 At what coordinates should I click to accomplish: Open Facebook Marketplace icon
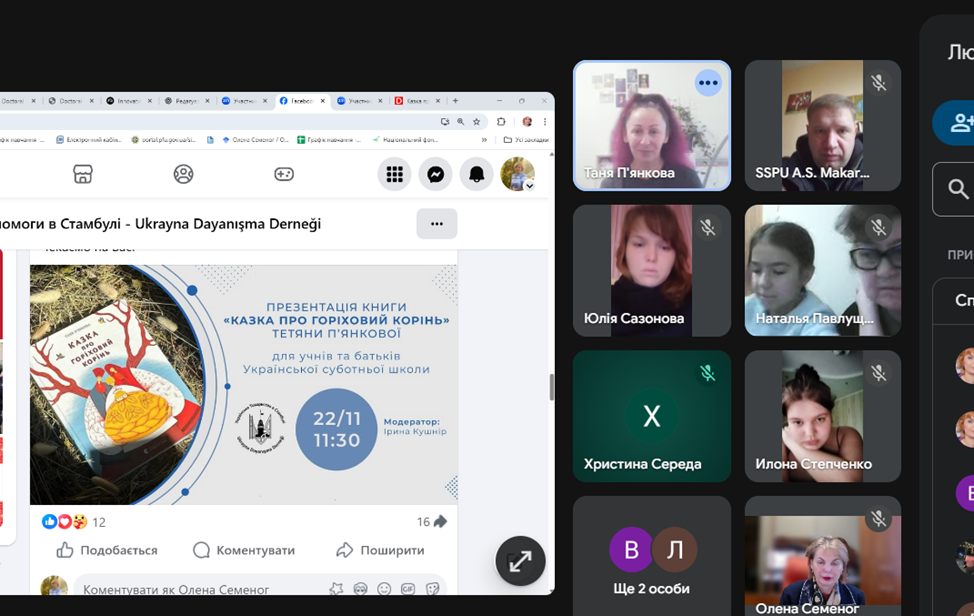tap(83, 174)
